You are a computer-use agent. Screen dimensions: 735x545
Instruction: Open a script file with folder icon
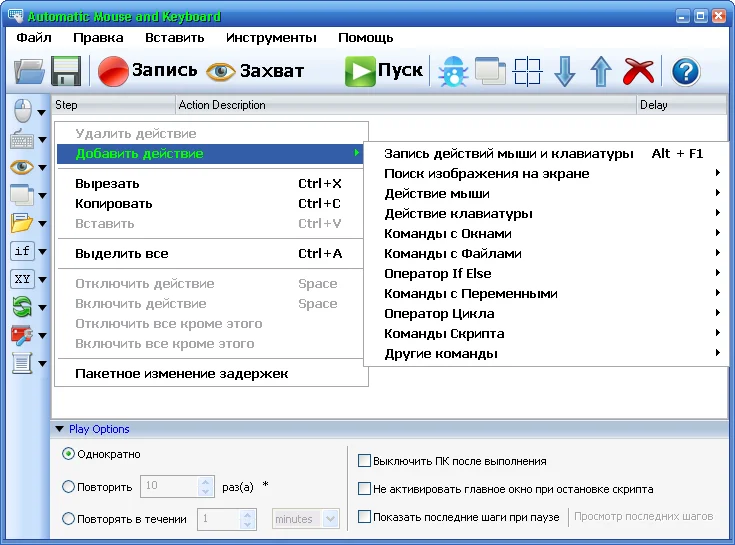click(29, 71)
